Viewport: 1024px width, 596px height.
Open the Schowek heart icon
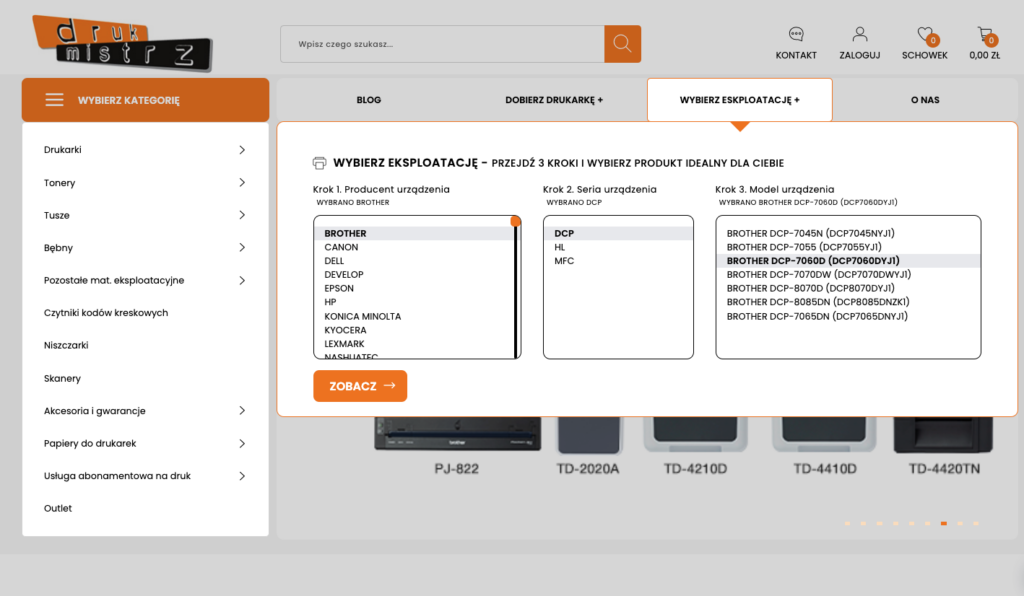925,34
